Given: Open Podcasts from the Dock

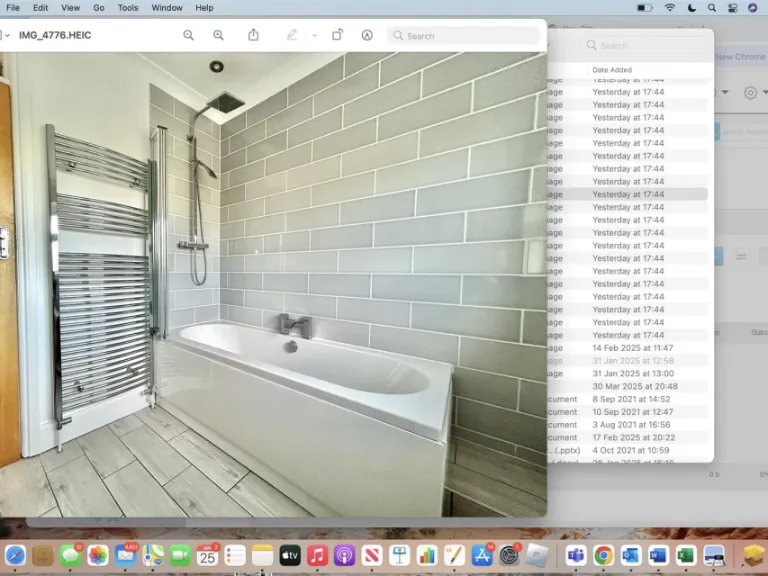Looking at the screenshot, I should coord(345,555).
